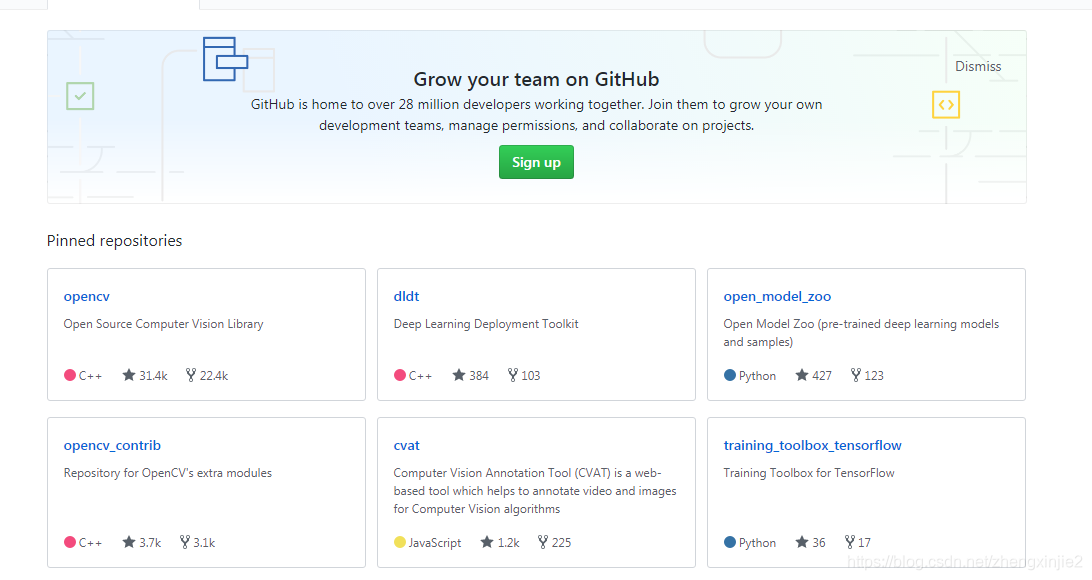Click the 384 stars count on dldt
The width and height of the screenshot is (1092, 580).
[x=479, y=376]
